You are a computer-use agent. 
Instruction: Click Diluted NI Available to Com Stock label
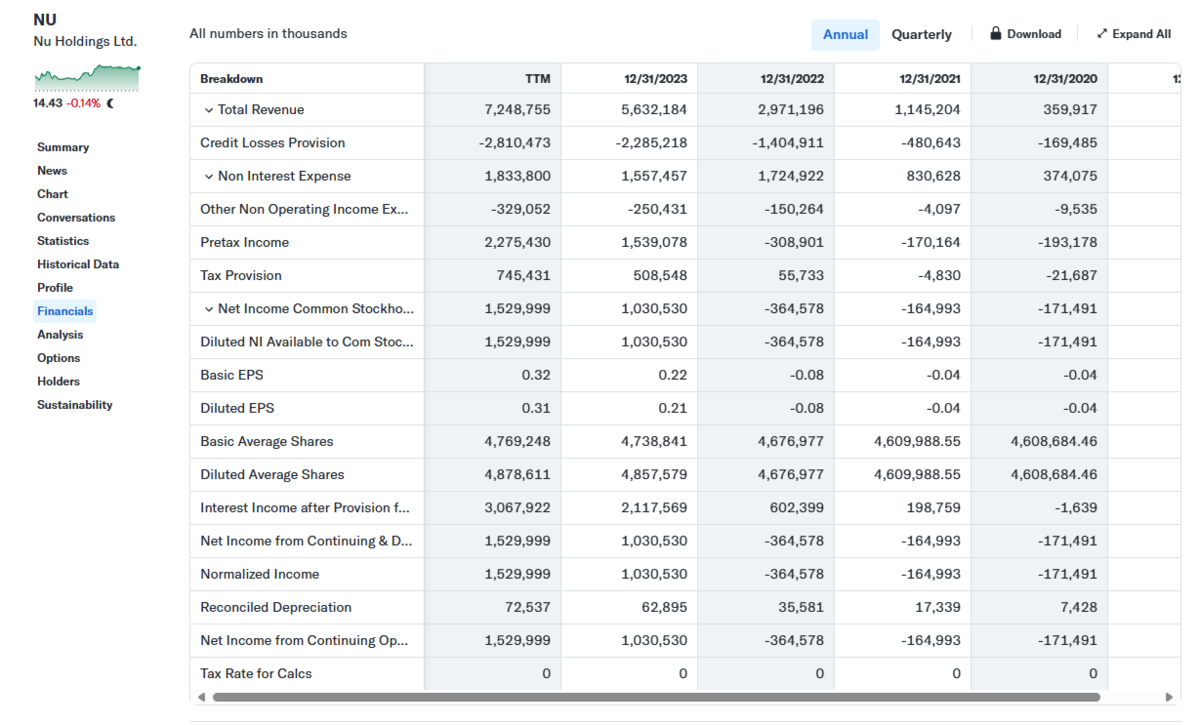pyautogui.click(x=307, y=342)
